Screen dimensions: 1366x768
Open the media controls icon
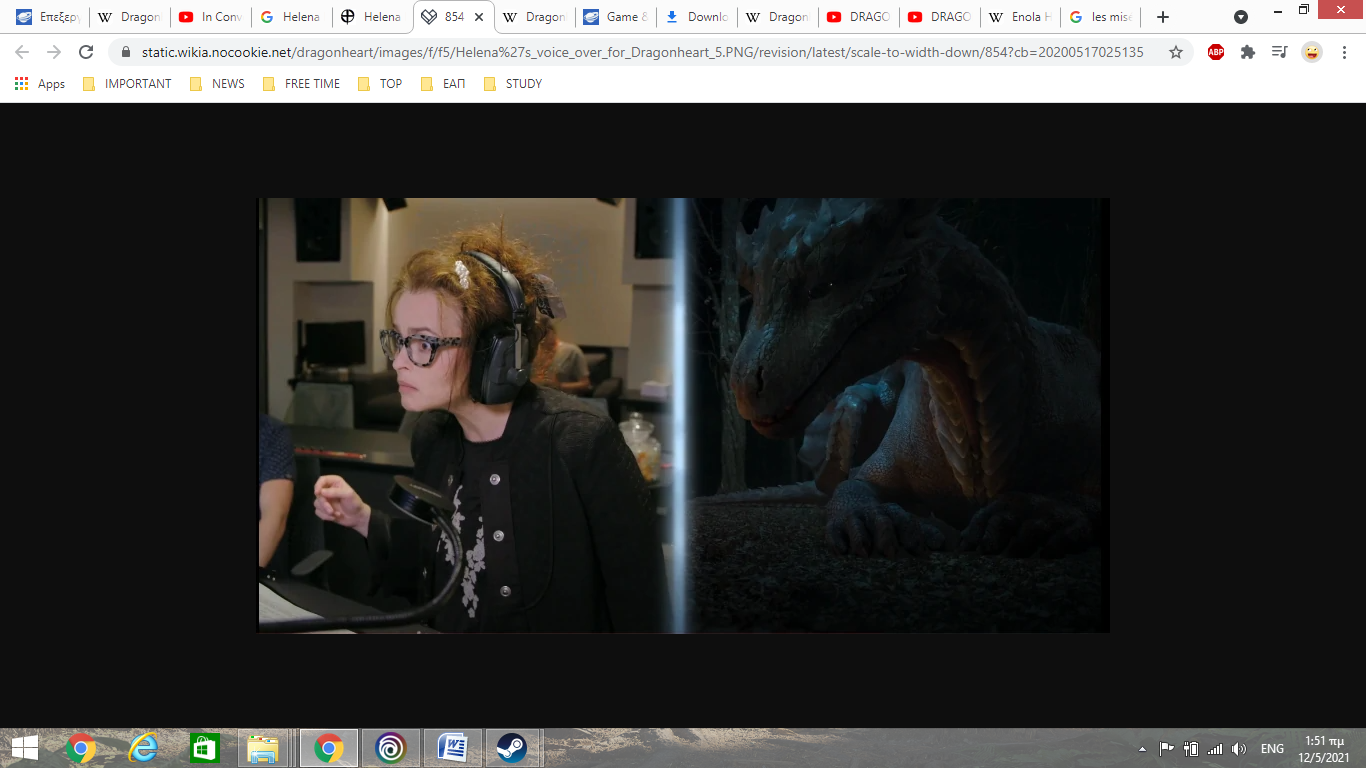point(1280,52)
